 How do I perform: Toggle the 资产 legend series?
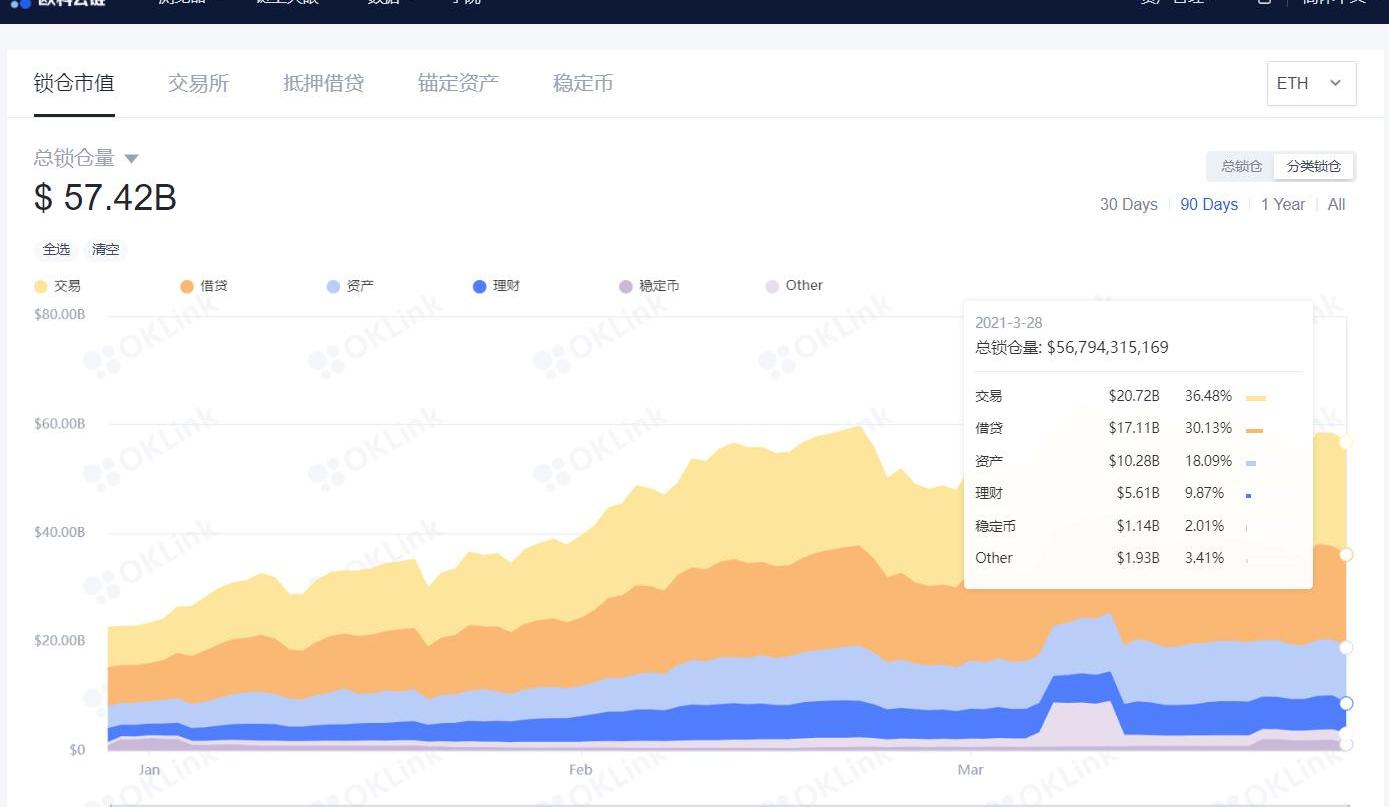[350, 286]
